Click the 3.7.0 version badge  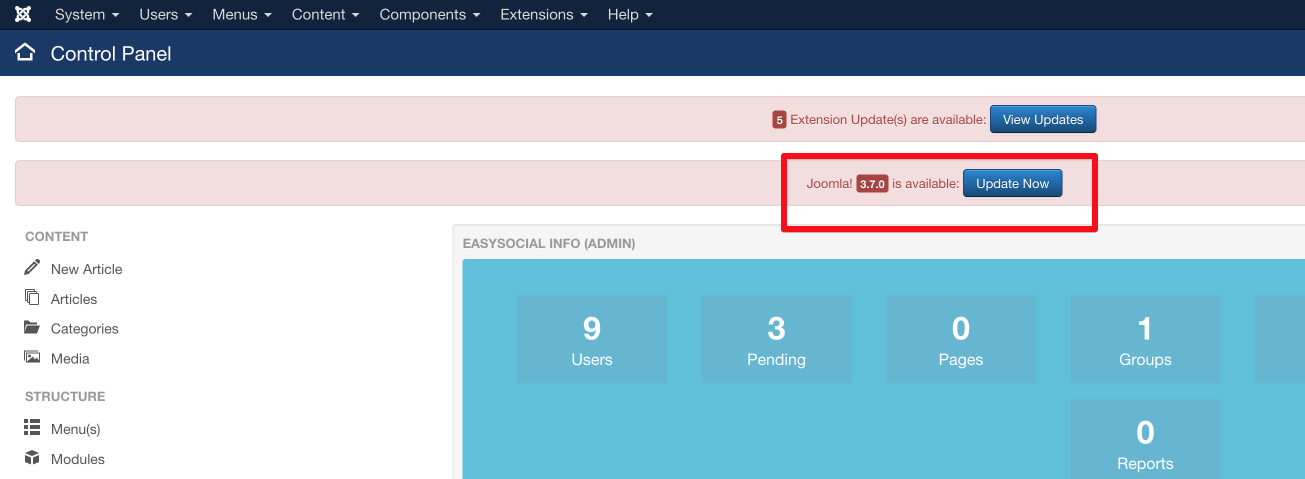[872, 184]
